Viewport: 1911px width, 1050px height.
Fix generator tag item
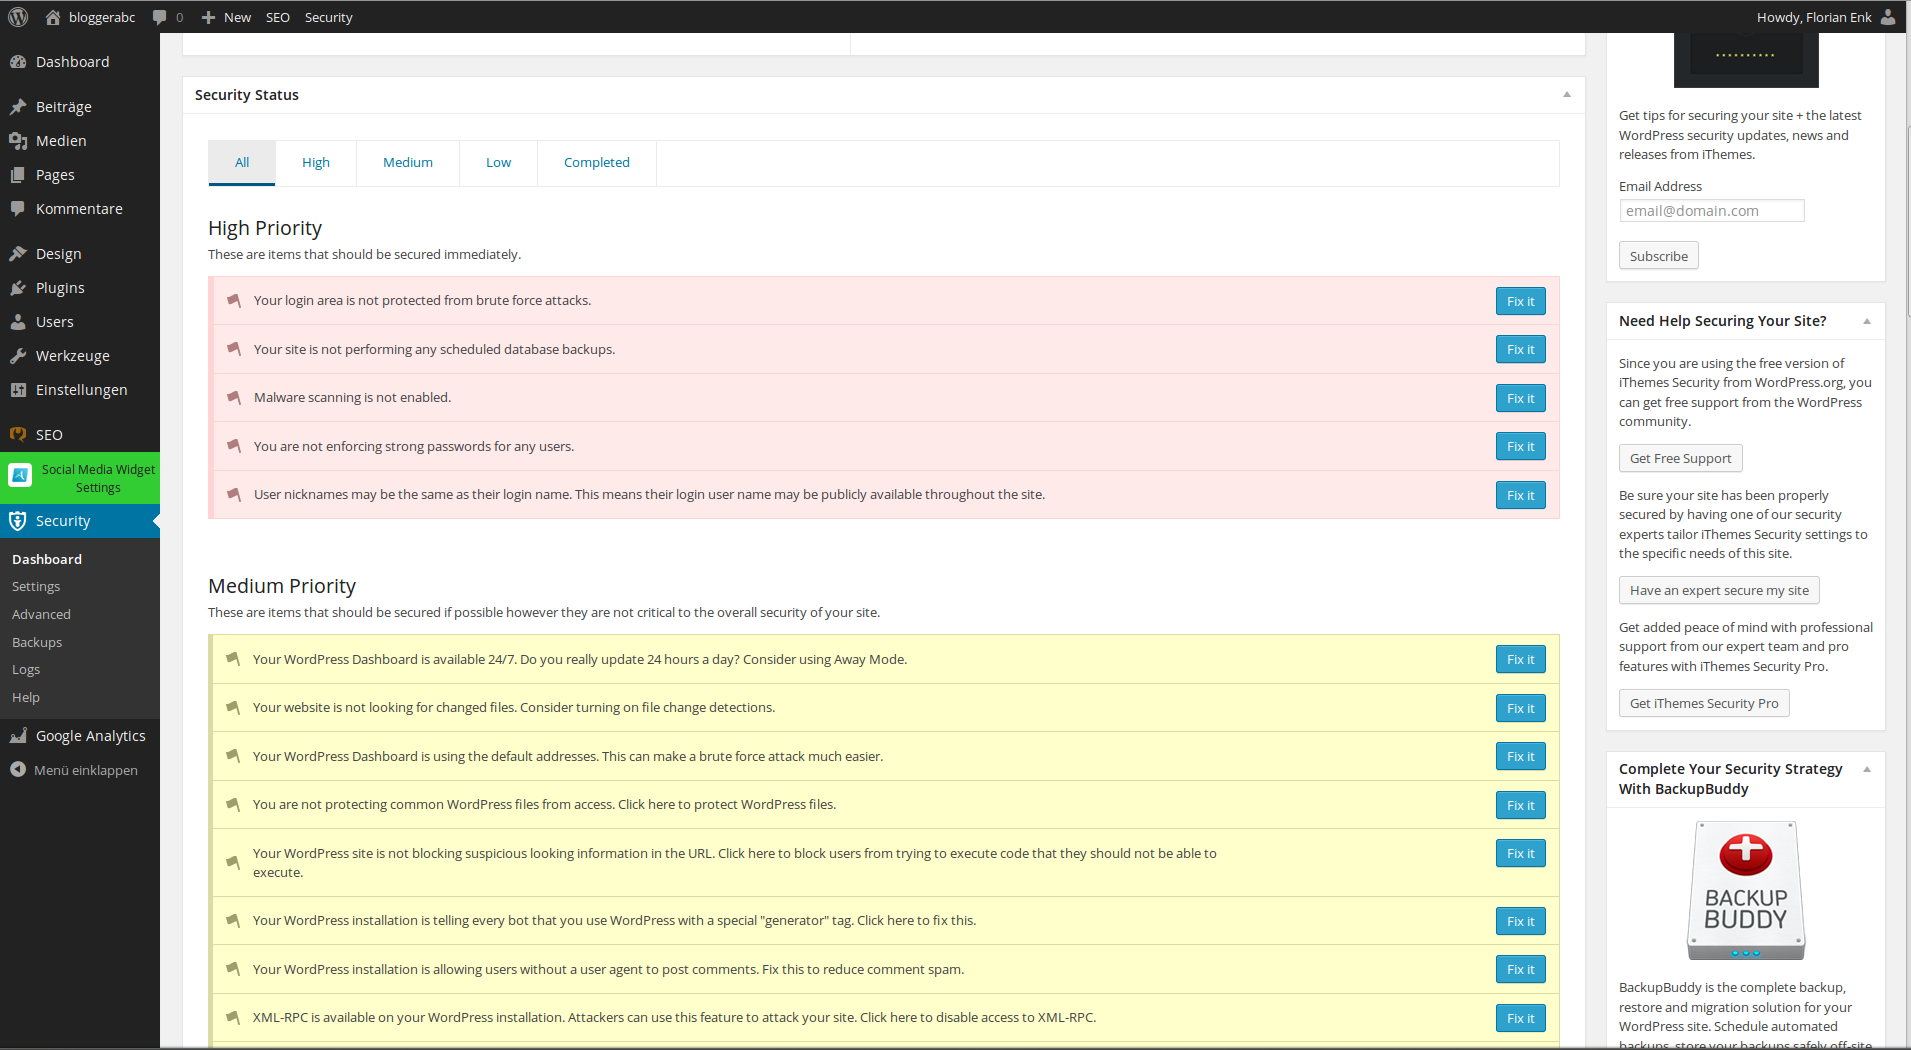click(1520, 921)
